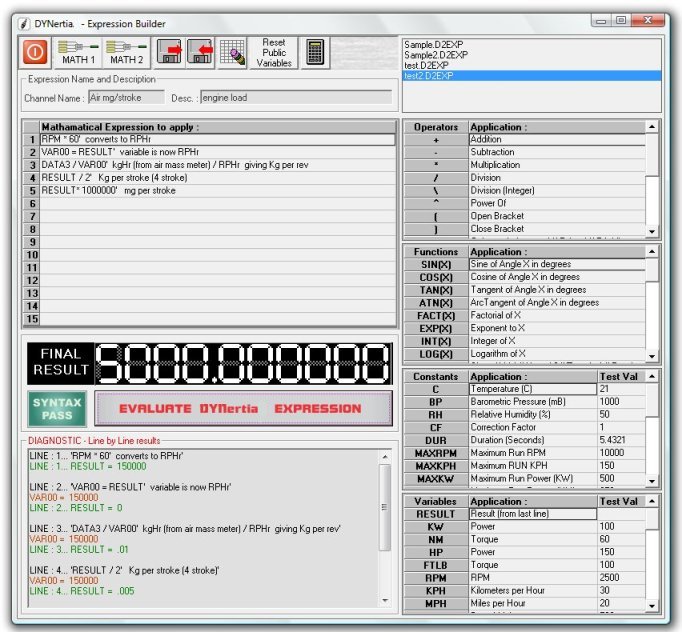Insert the / Division operator
The width and height of the screenshot is (682, 632).
tap(436, 178)
